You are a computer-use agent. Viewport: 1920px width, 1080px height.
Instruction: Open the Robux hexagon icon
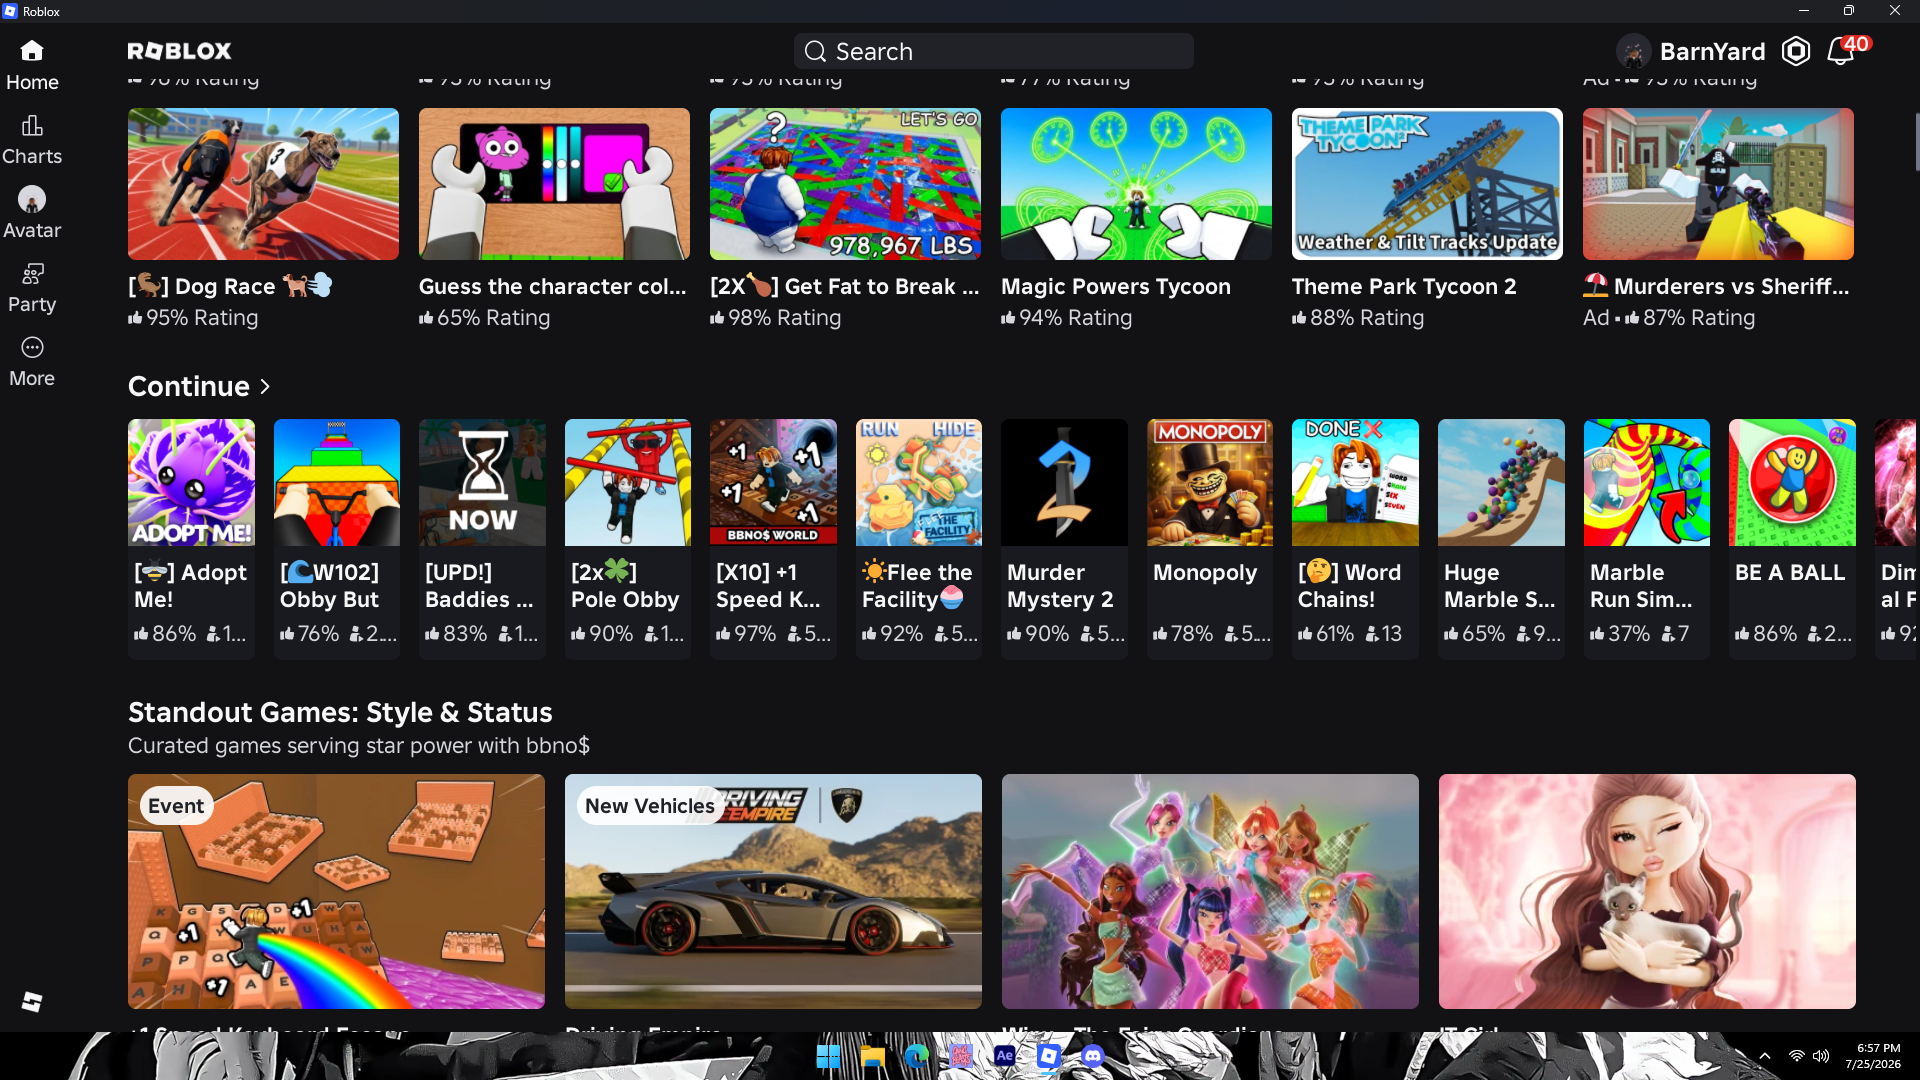click(x=1796, y=51)
